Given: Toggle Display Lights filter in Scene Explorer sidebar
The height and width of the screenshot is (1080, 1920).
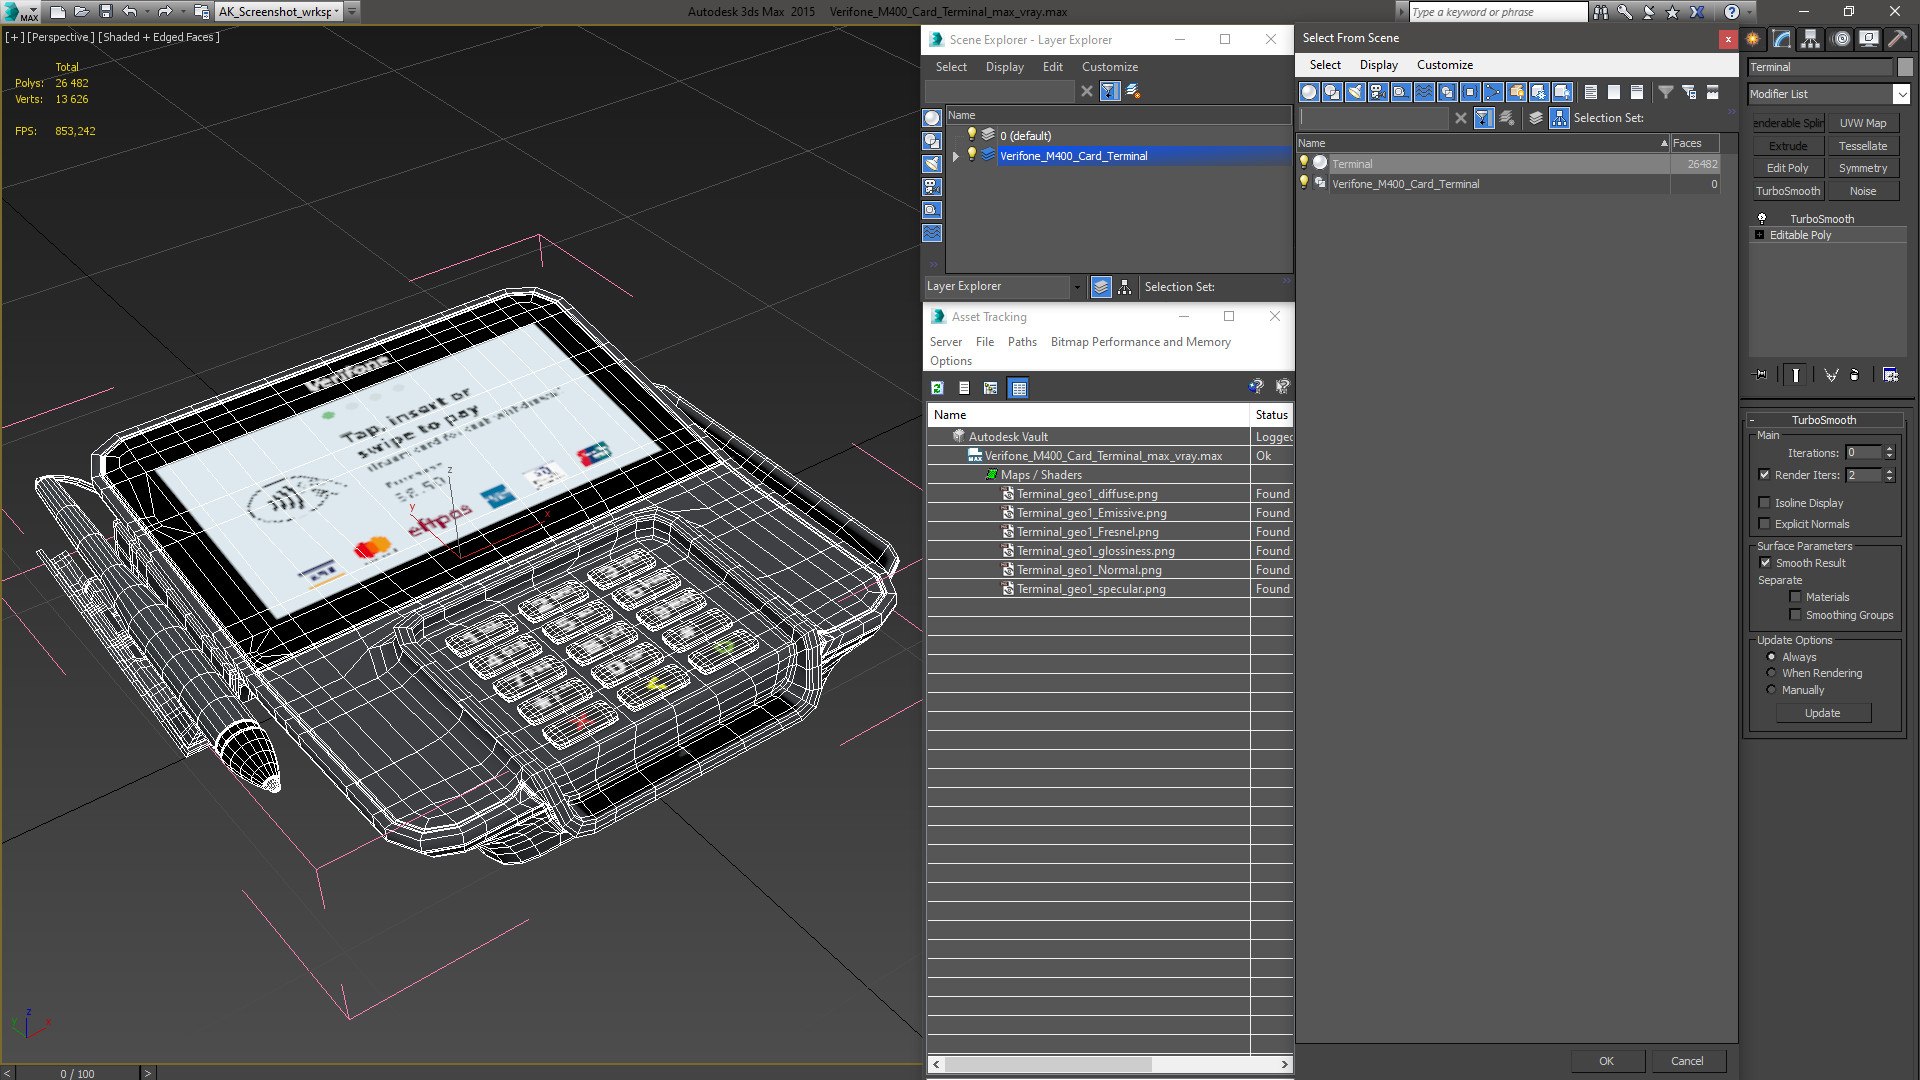Looking at the screenshot, I should tap(932, 164).
